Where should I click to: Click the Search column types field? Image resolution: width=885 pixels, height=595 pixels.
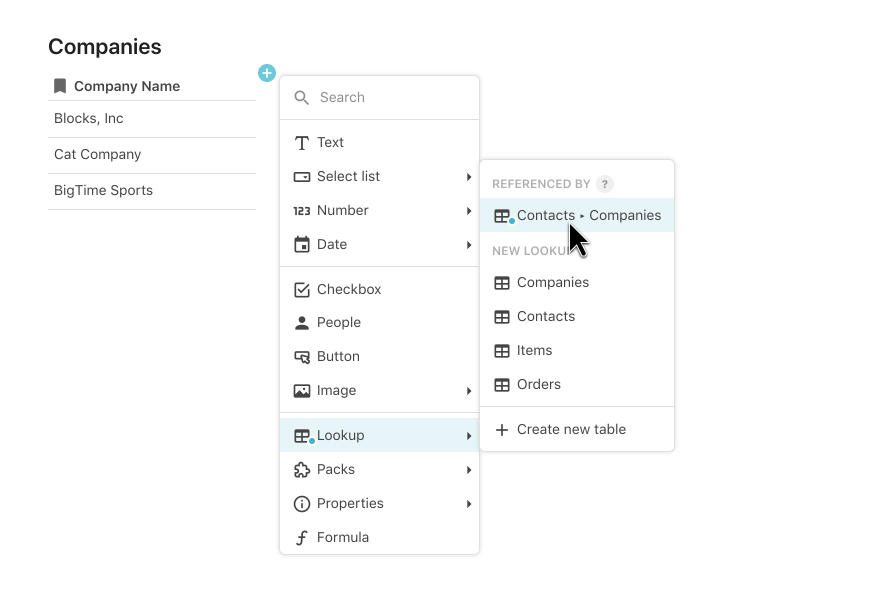coord(390,98)
